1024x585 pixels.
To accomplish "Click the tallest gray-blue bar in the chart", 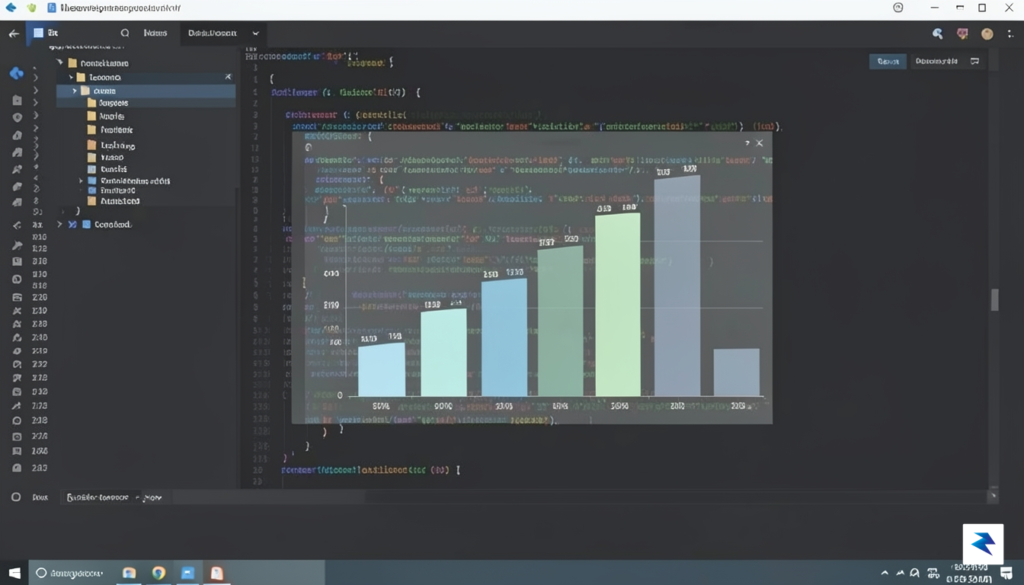I will pyautogui.click(x=677, y=286).
